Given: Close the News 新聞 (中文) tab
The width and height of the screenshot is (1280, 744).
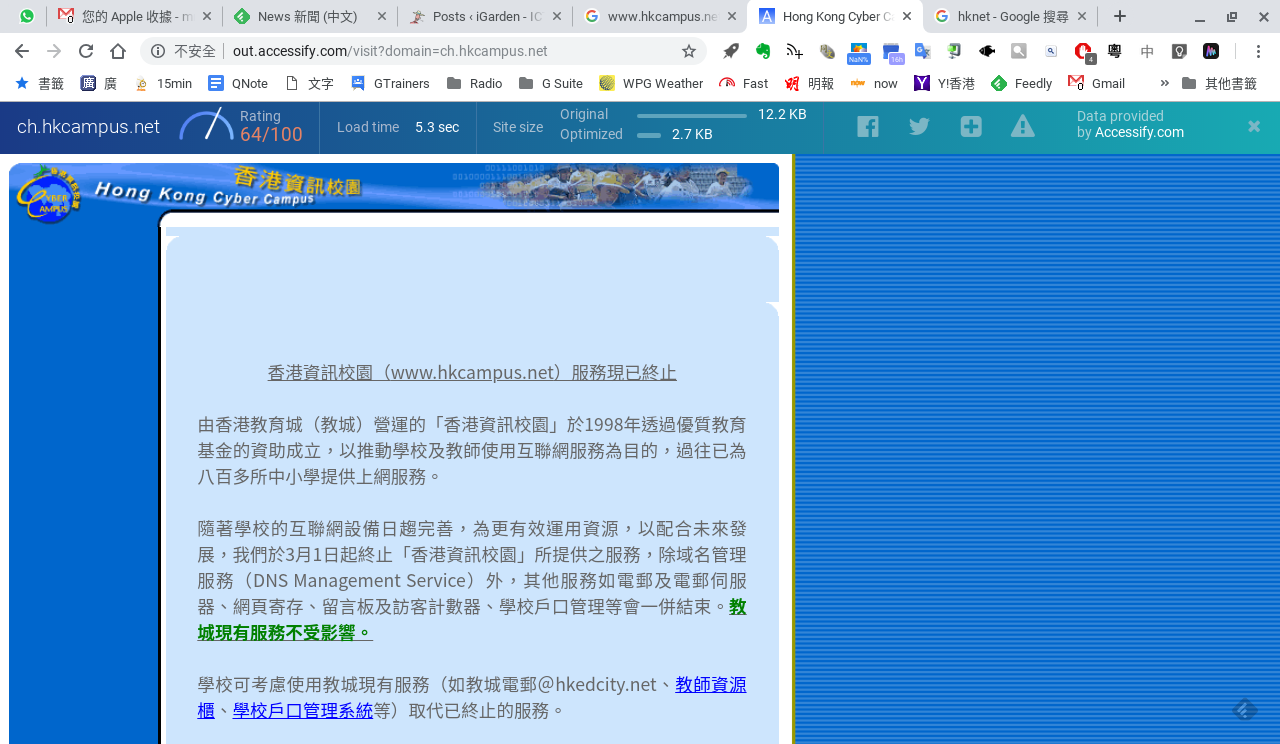Looking at the screenshot, I should click(x=382, y=16).
